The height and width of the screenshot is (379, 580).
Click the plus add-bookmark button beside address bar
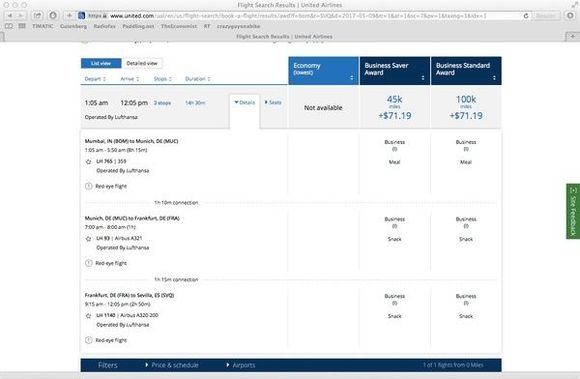pyautogui.click(x=69, y=16)
